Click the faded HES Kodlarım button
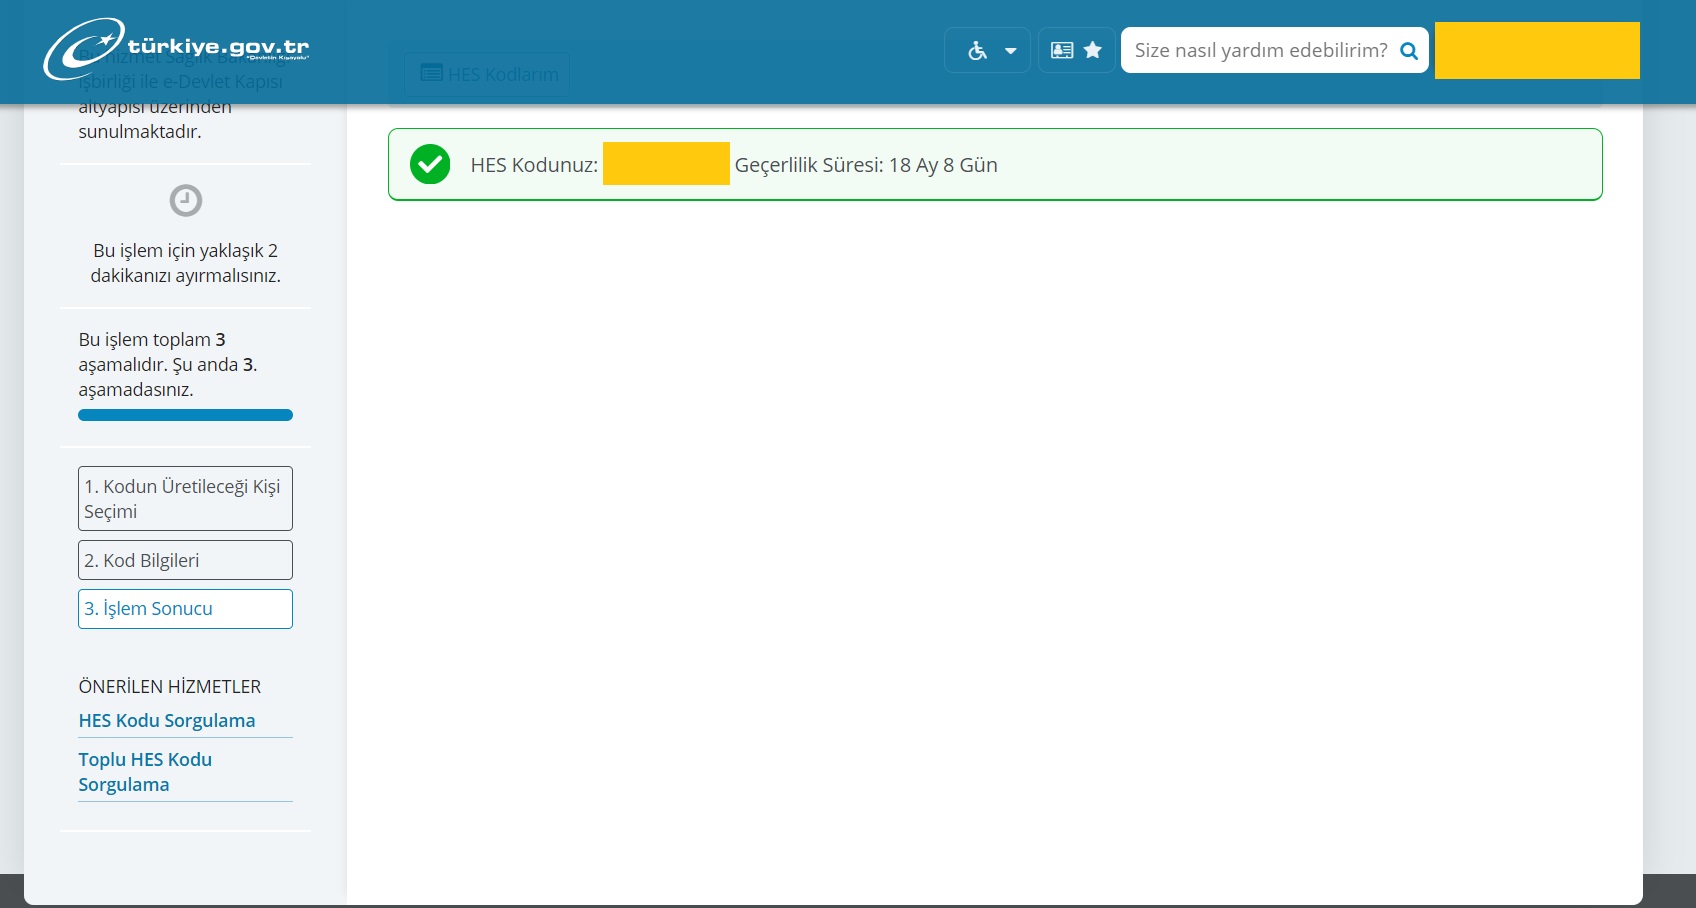The width and height of the screenshot is (1696, 908). pos(488,74)
